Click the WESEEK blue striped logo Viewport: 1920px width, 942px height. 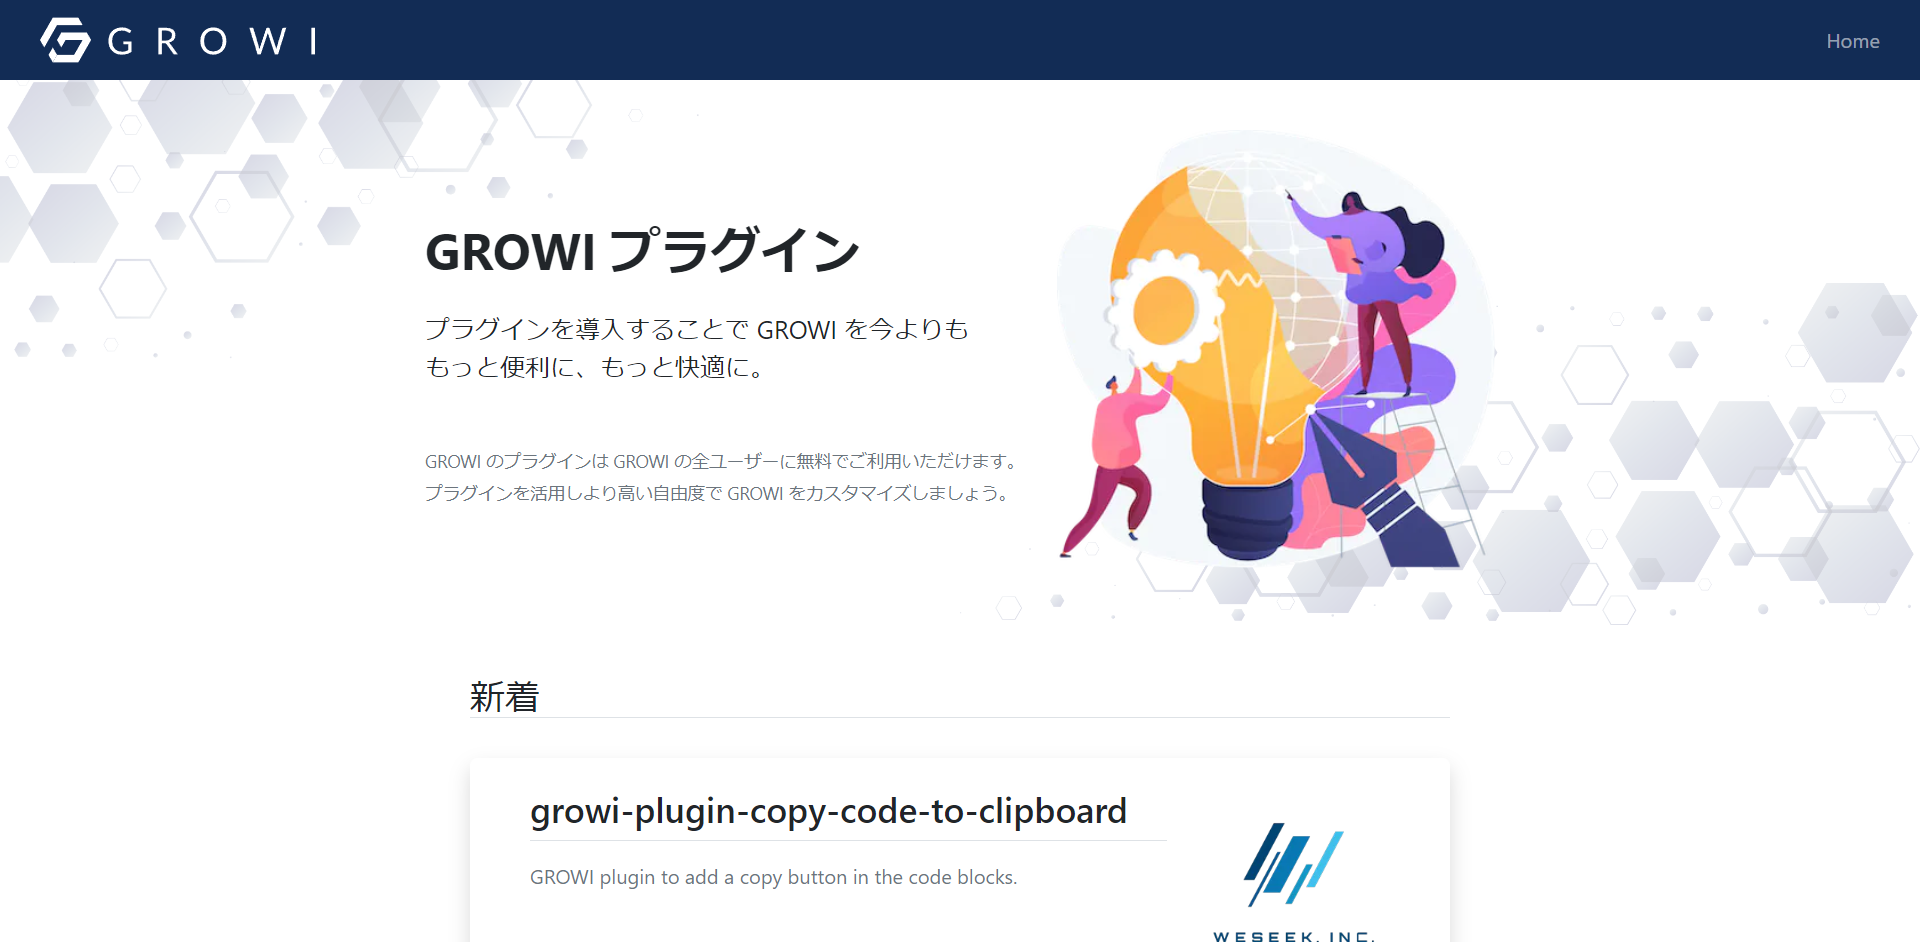(1293, 864)
